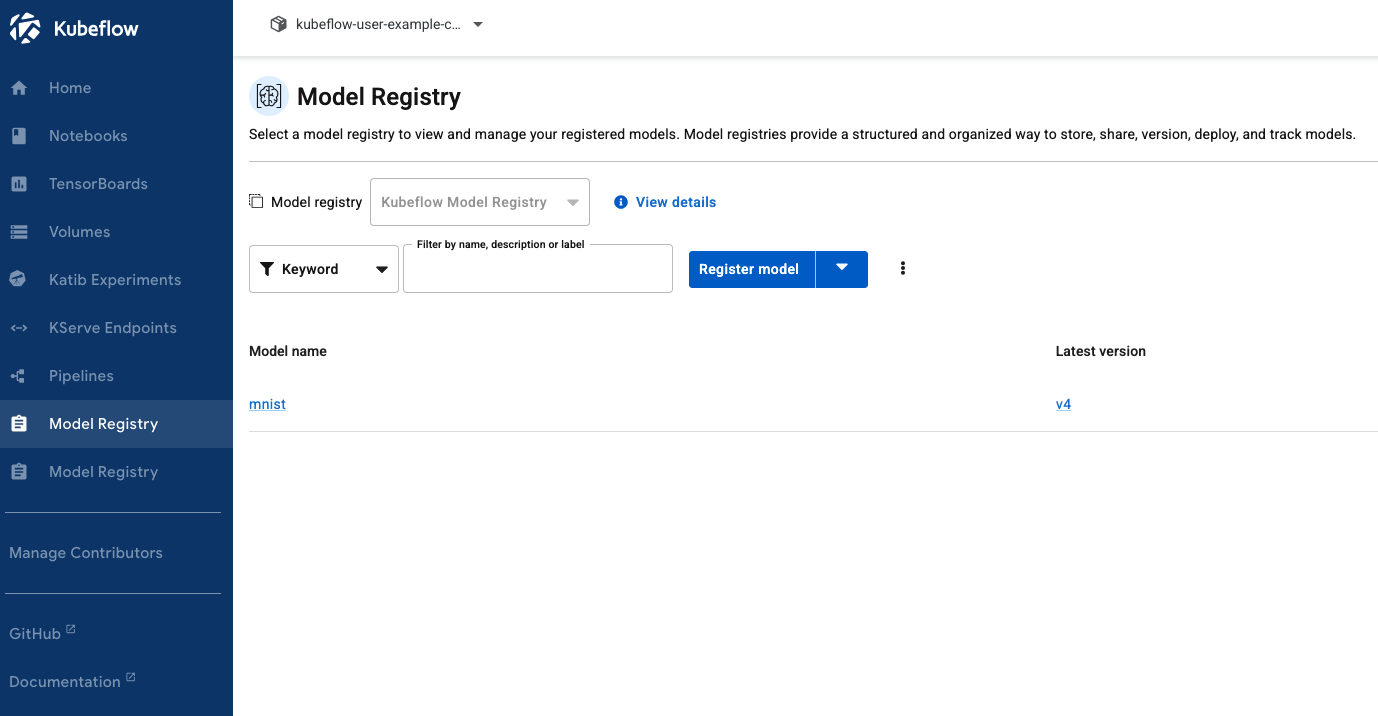Click the Register model button
The height and width of the screenshot is (716, 1378).
(x=750, y=268)
